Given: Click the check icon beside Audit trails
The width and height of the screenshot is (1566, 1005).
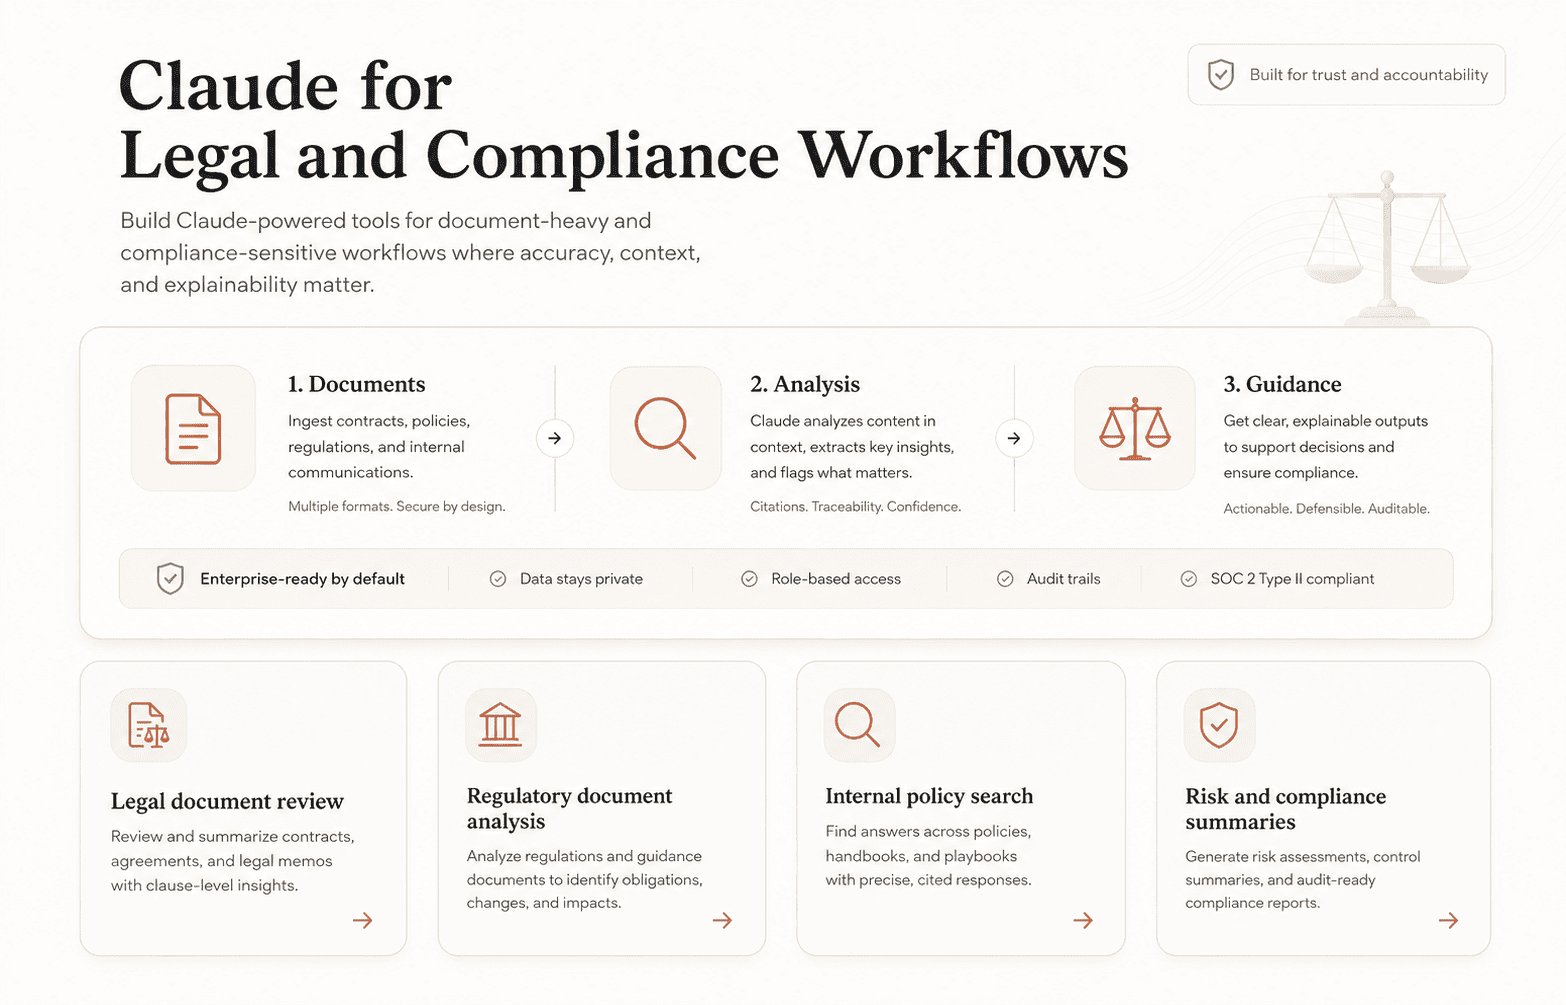Looking at the screenshot, I should point(1005,579).
